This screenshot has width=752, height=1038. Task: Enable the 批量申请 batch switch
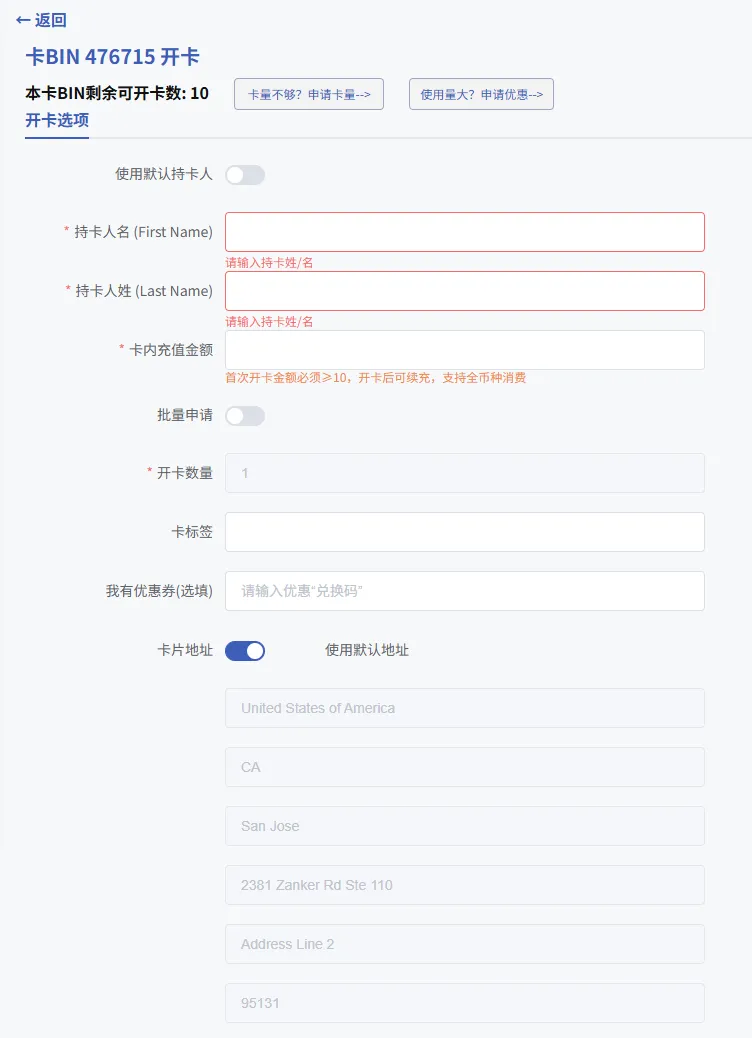[x=245, y=416]
